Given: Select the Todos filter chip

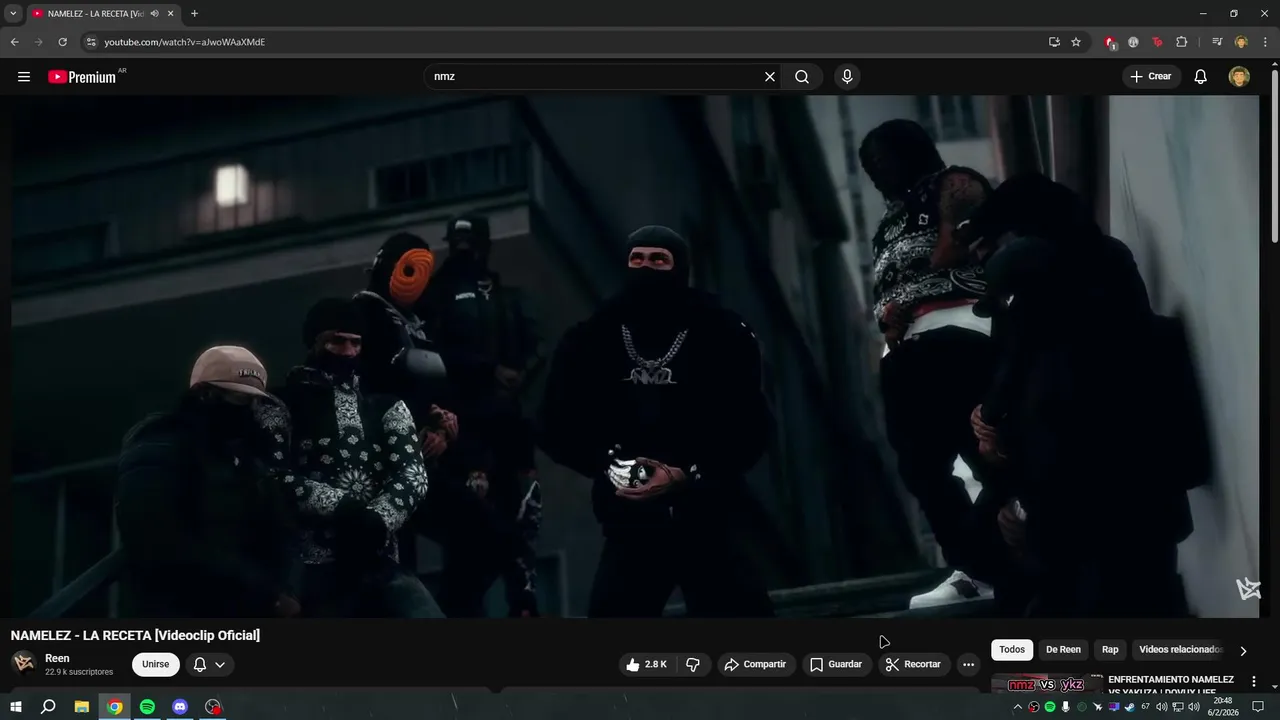Looking at the screenshot, I should [1012, 650].
